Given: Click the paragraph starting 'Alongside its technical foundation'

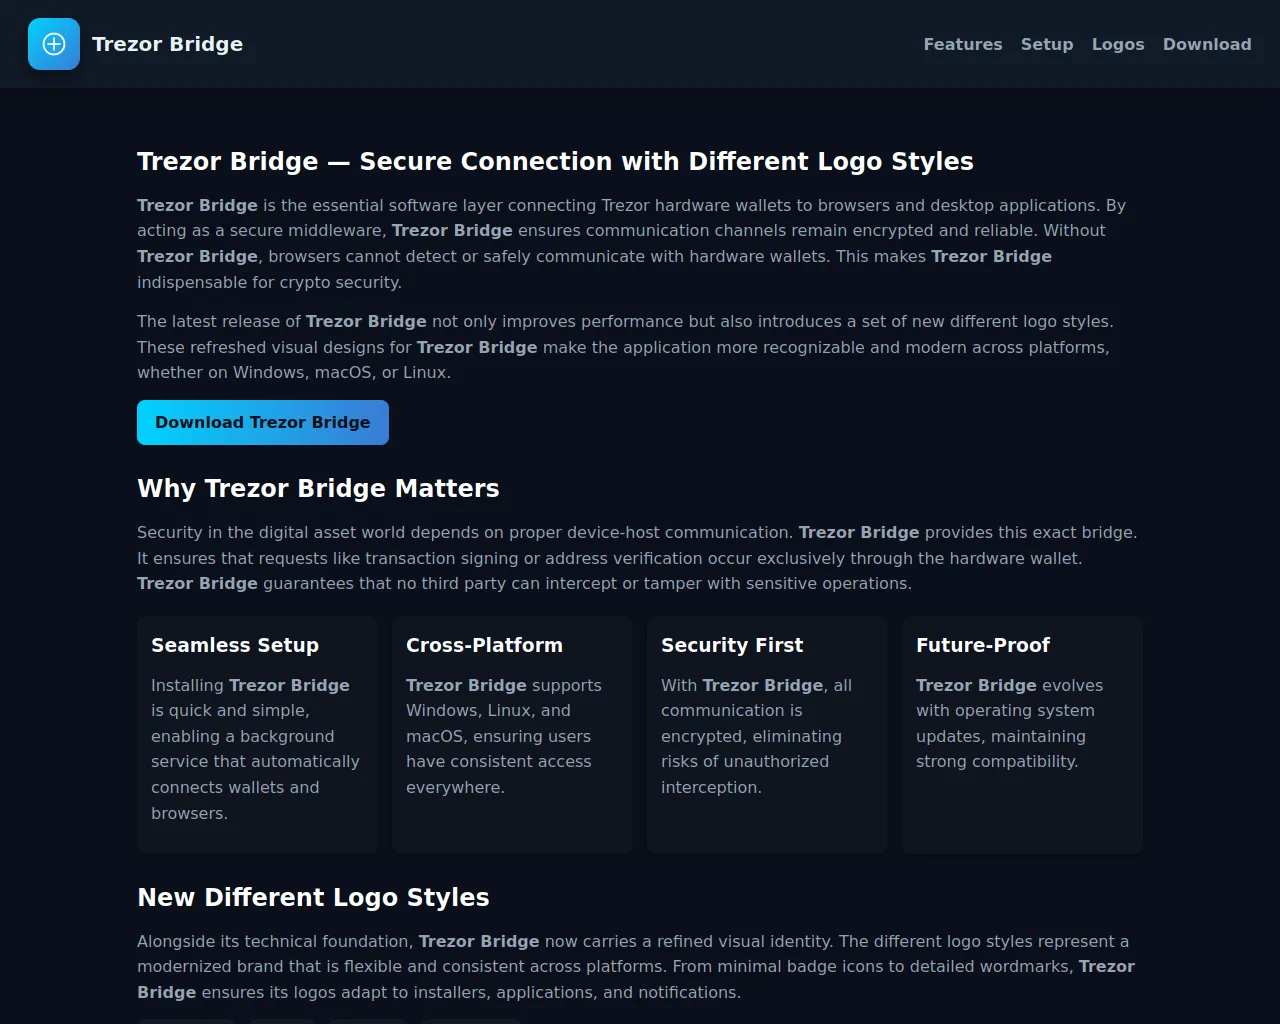Looking at the screenshot, I should point(637,967).
